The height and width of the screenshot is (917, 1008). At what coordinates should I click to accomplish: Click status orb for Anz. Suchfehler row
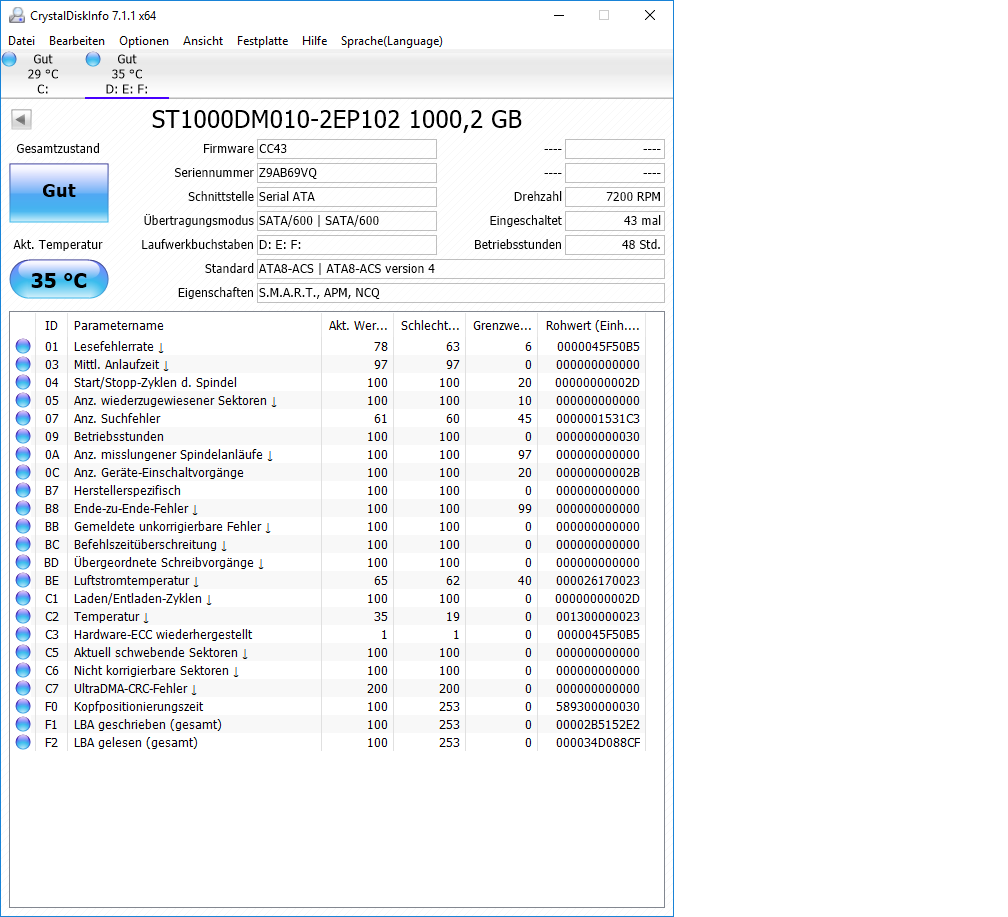coord(23,418)
